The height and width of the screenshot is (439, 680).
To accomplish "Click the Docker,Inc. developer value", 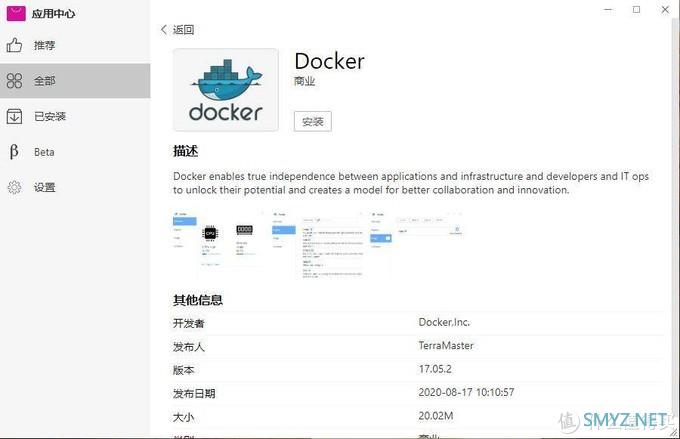I will (444, 322).
